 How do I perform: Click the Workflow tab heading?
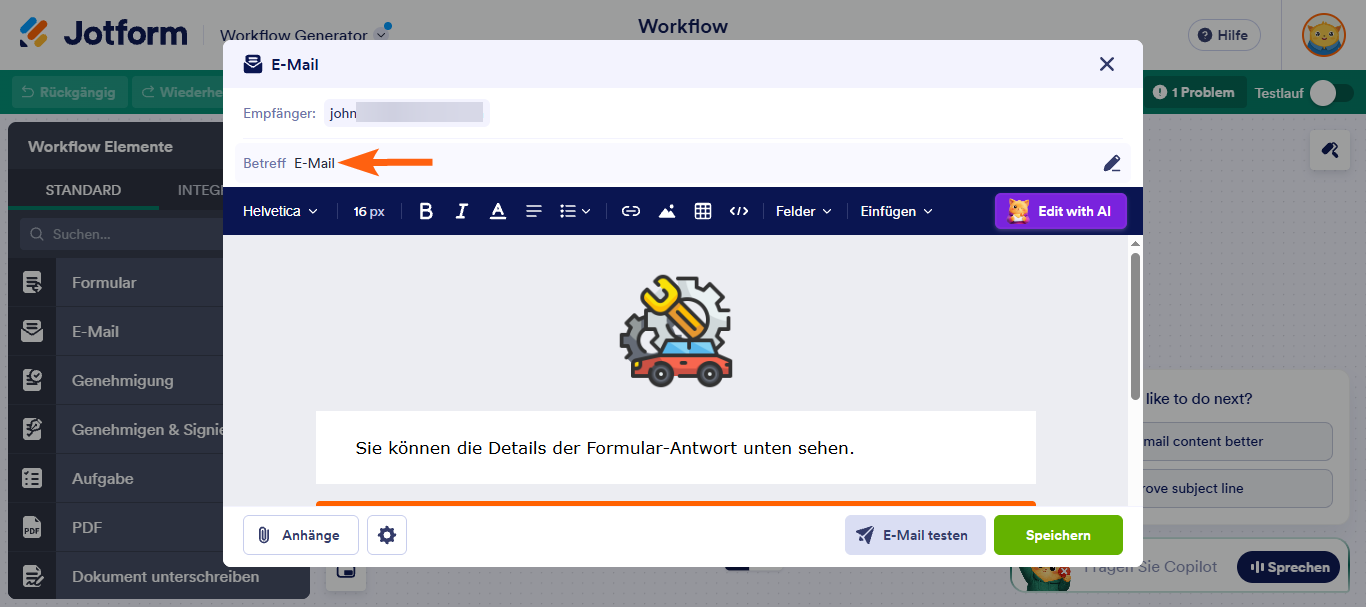(683, 27)
